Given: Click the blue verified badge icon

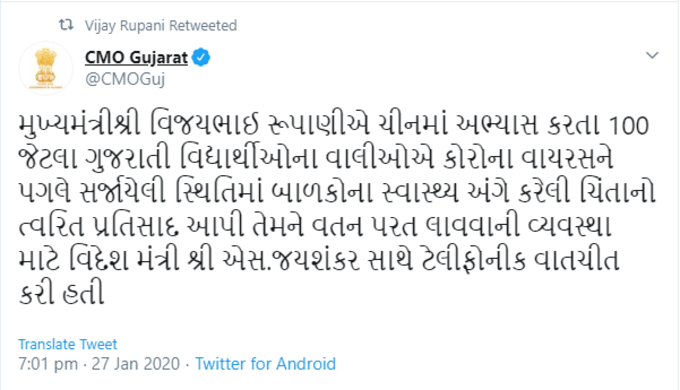Looking at the screenshot, I should tap(201, 57).
